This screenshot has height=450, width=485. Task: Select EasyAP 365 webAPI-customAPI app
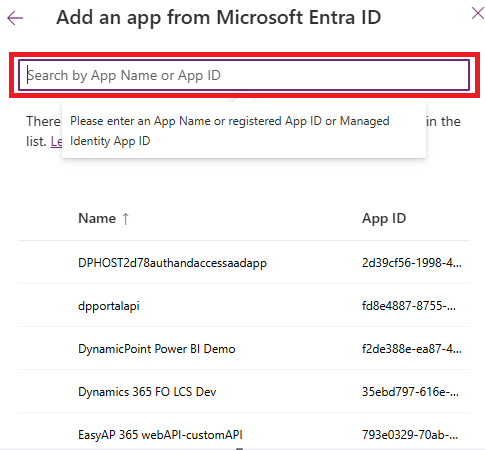(160, 435)
